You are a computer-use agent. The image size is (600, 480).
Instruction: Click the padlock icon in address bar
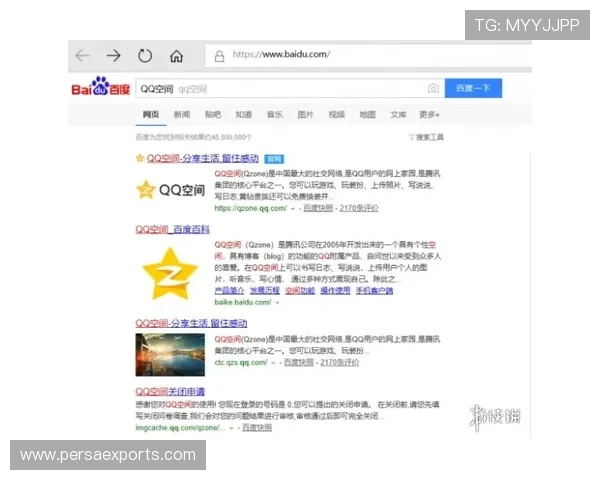click(x=219, y=56)
